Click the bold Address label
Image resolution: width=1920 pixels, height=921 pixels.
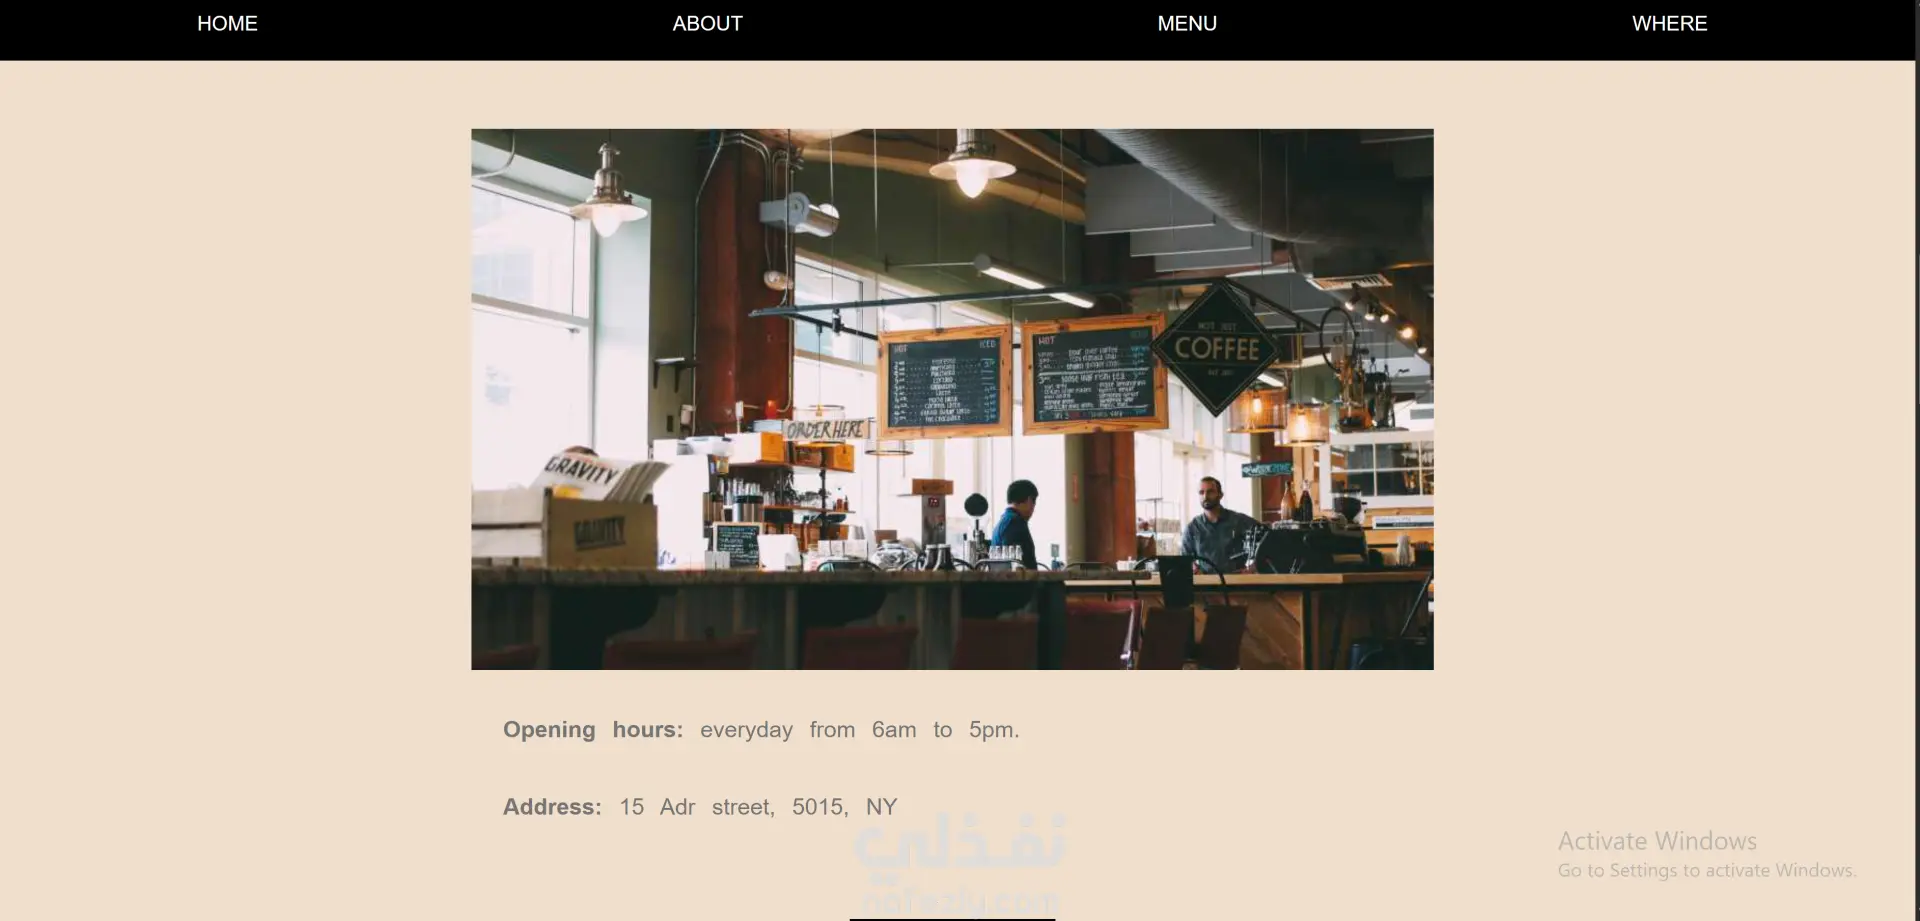[552, 807]
